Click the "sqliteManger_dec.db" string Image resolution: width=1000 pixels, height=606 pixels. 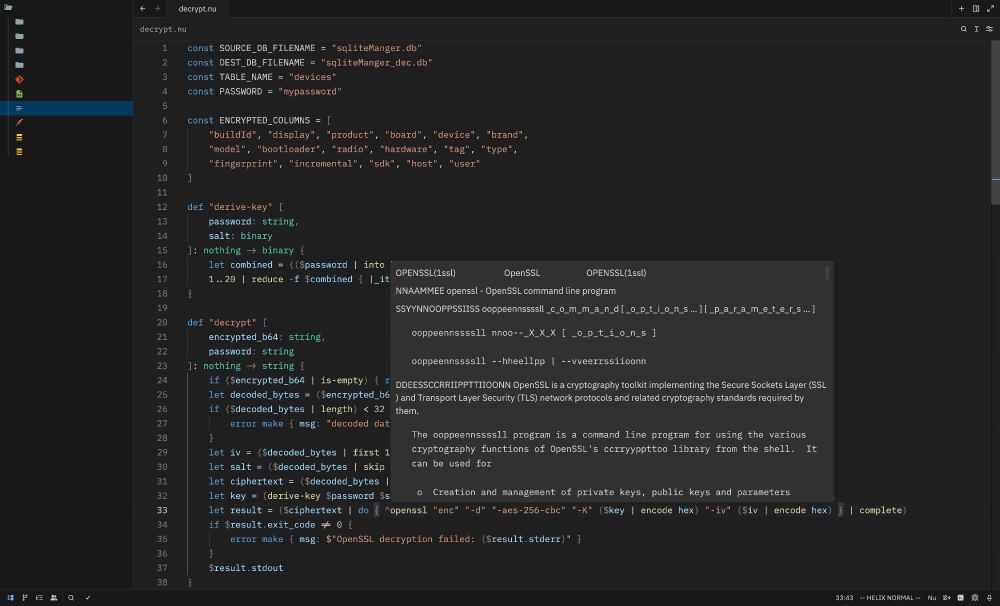click(x=376, y=63)
